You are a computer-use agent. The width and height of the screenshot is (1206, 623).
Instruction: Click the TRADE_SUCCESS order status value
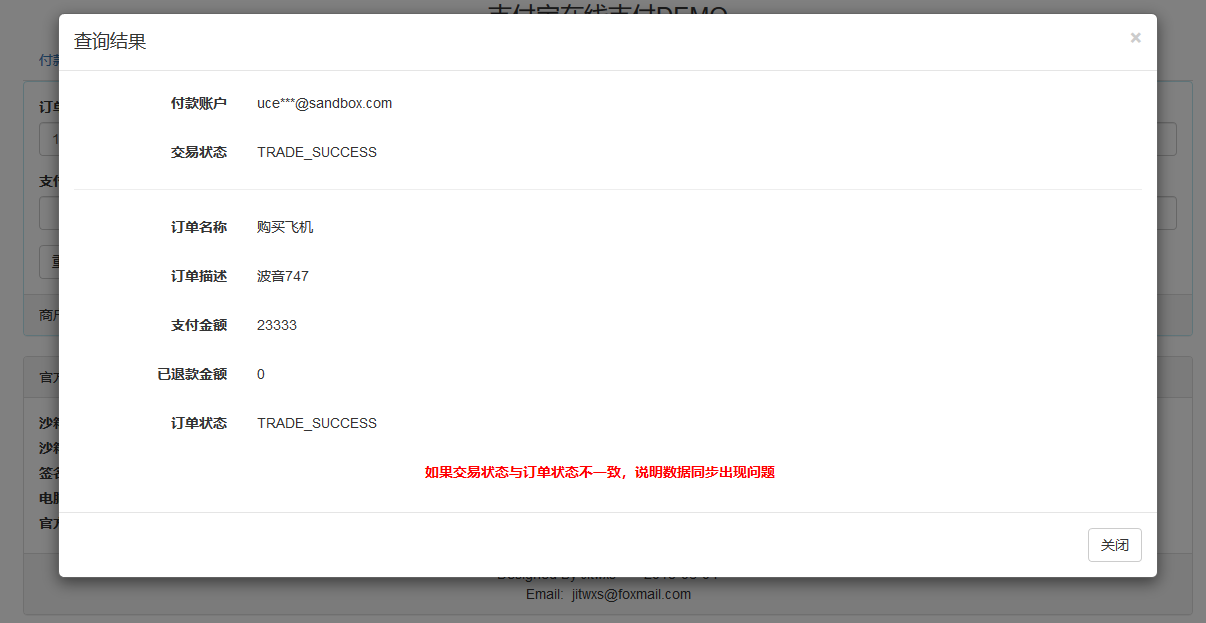pos(316,423)
